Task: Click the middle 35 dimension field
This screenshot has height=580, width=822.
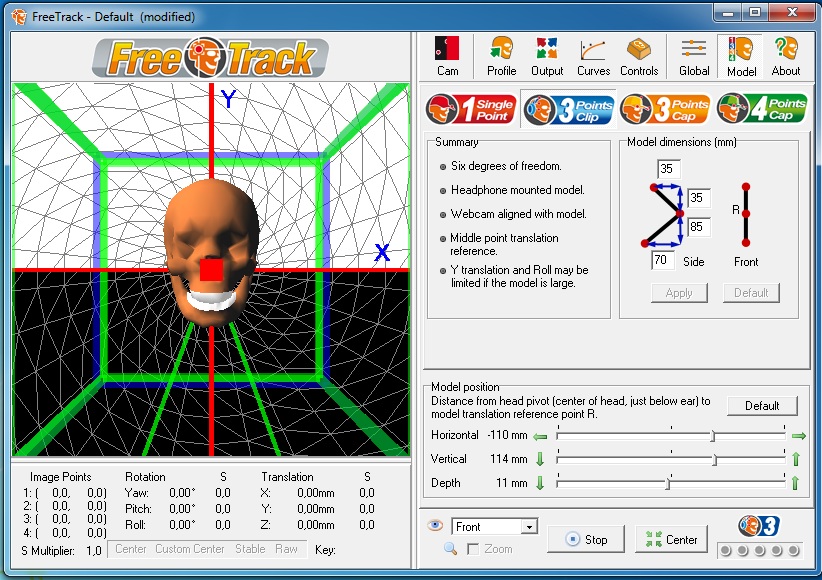Action: coord(698,198)
